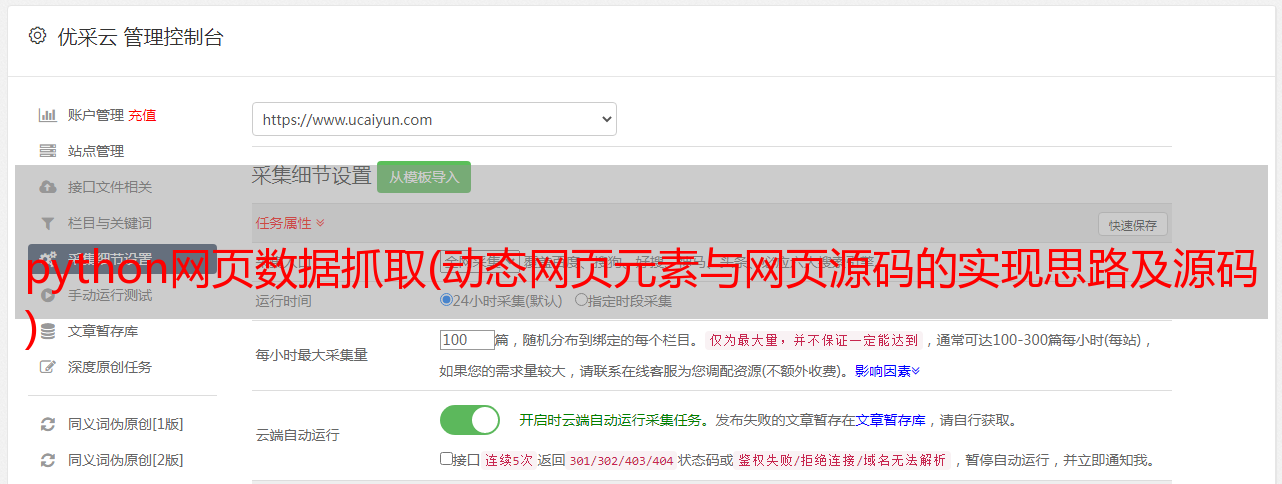This screenshot has height=484, width=1282.
Task: Click the 云端自动运行 row label
Action: click(297, 435)
